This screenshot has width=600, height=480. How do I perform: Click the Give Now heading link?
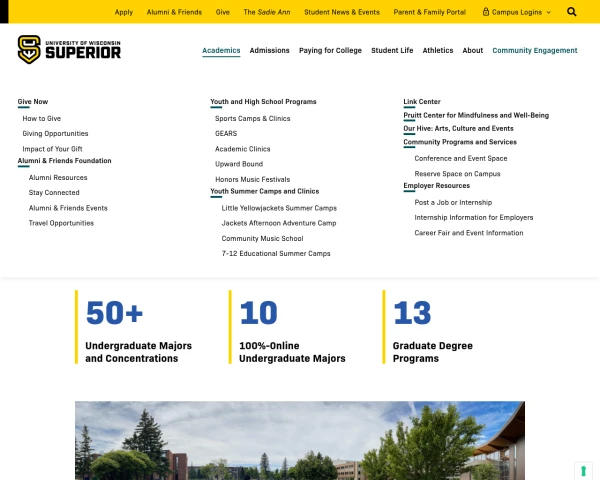click(x=33, y=102)
